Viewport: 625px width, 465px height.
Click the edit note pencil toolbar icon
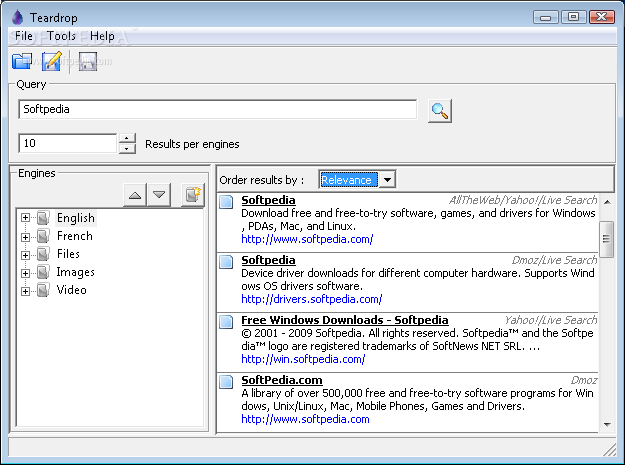52,61
